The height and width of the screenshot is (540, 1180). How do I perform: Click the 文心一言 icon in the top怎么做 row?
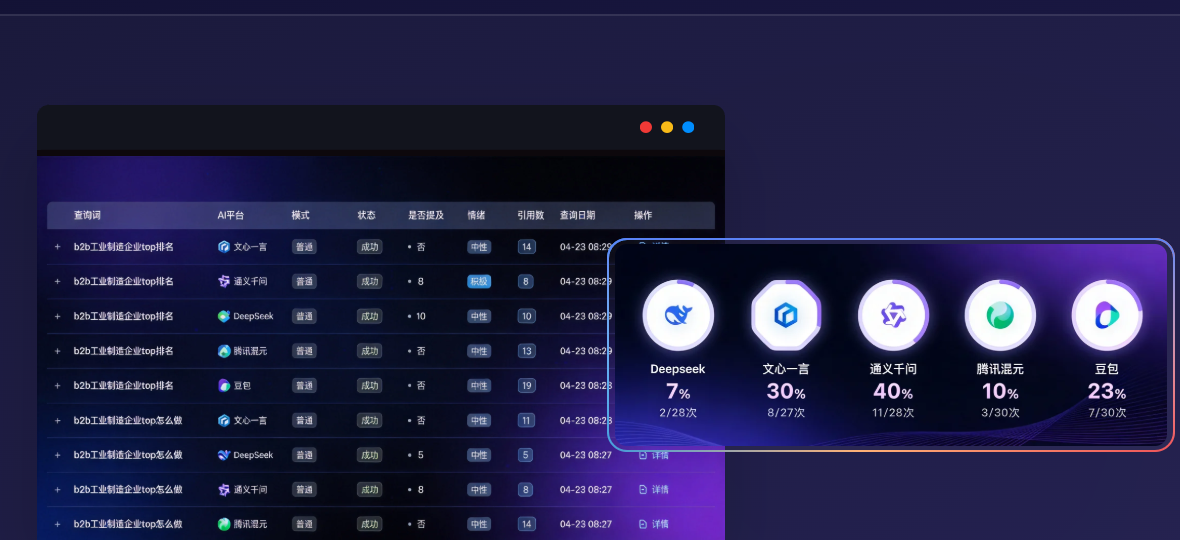click(x=224, y=420)
